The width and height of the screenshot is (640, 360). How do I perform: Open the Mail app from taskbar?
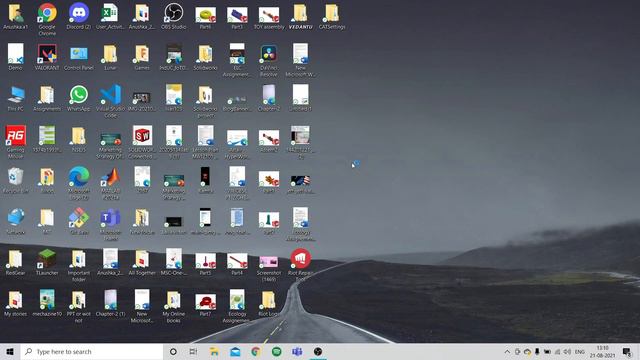click(235, 351)
